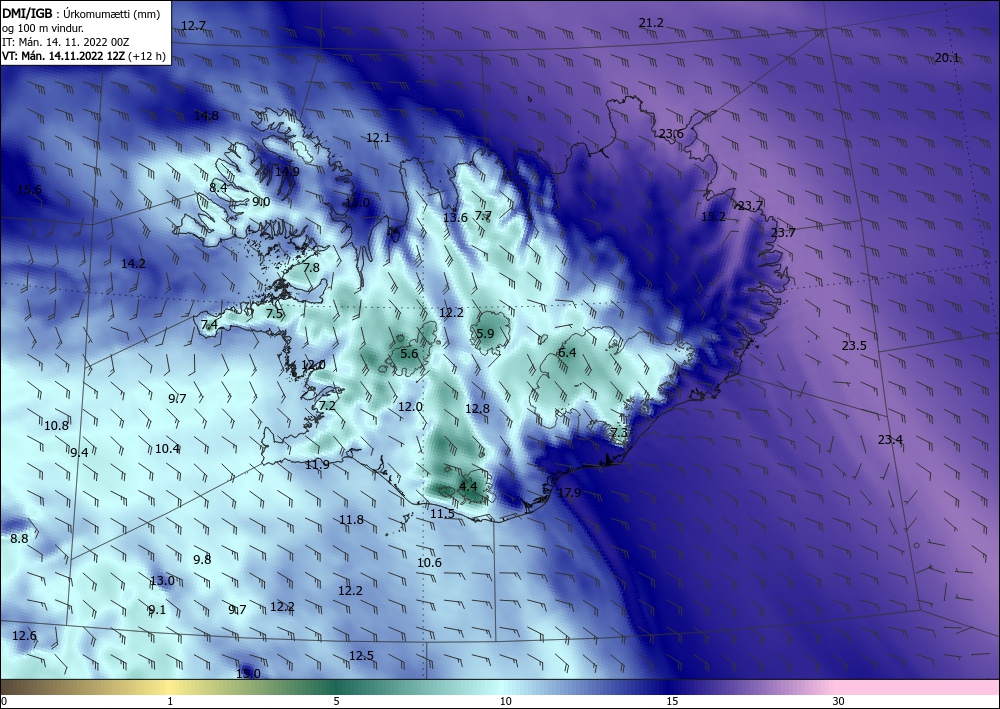Screen dimensions: 1000x709
Task: Click the 'DMI/IGB : Úrkomumætti (mm)' title text
Action: tap(81, 14)
